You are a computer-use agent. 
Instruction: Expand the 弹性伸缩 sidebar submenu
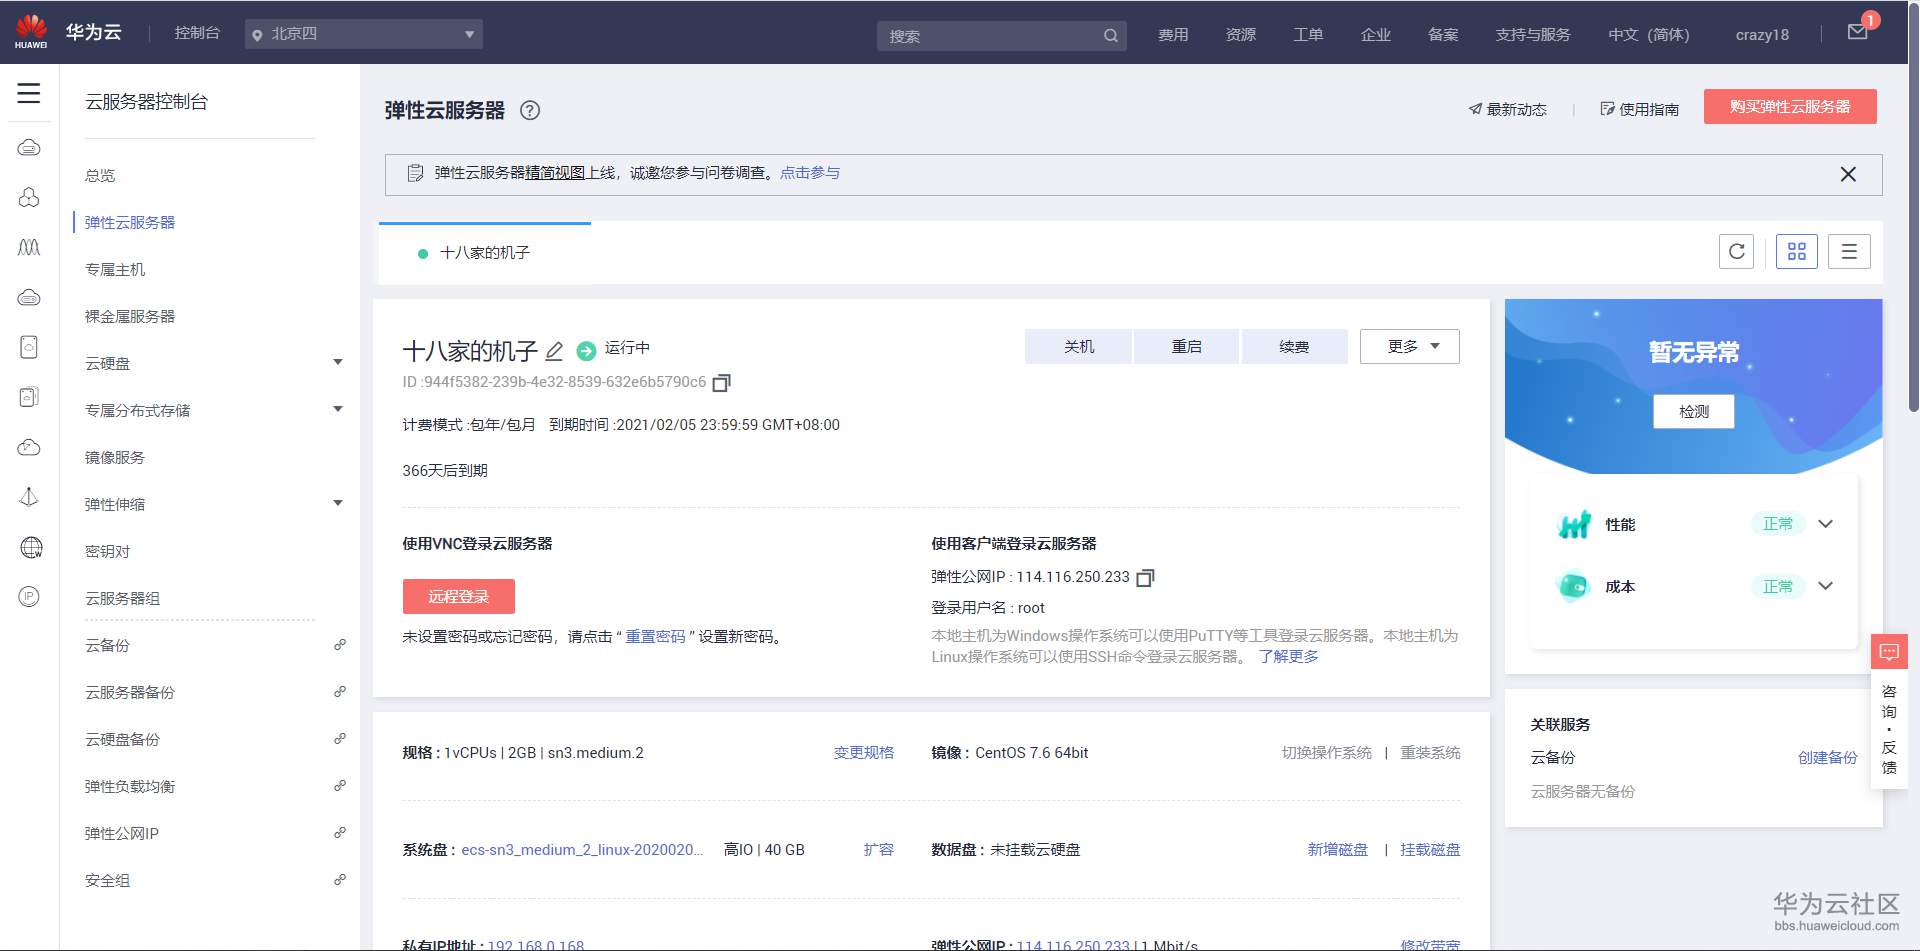coord(338,504)
